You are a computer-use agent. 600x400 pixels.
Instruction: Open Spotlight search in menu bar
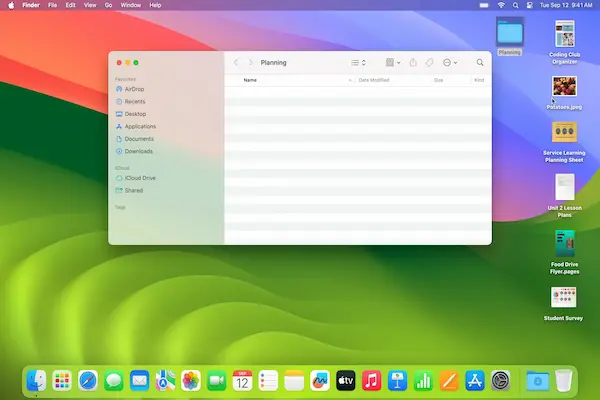point(515,5)
